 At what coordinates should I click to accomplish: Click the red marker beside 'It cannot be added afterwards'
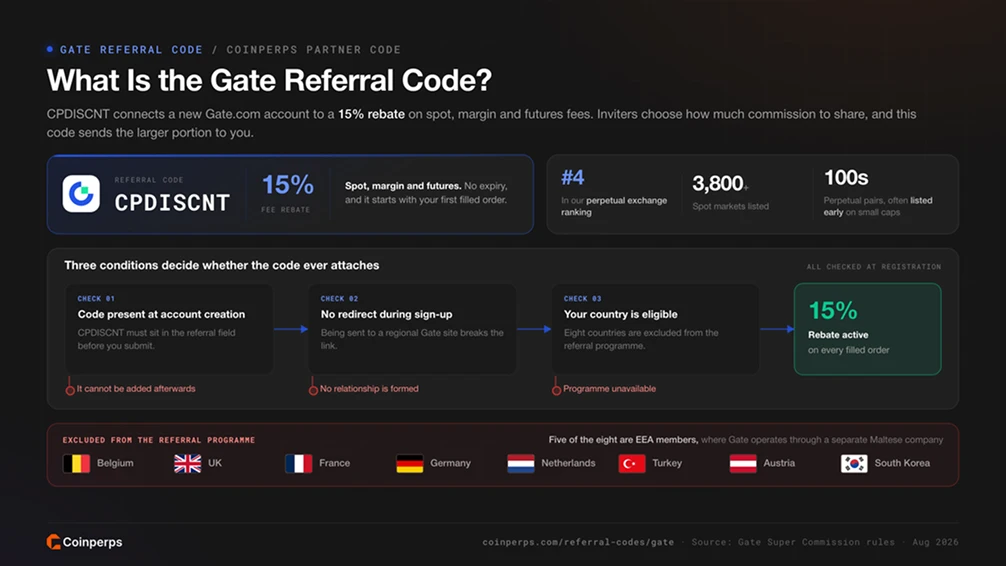tap(70, 390)
